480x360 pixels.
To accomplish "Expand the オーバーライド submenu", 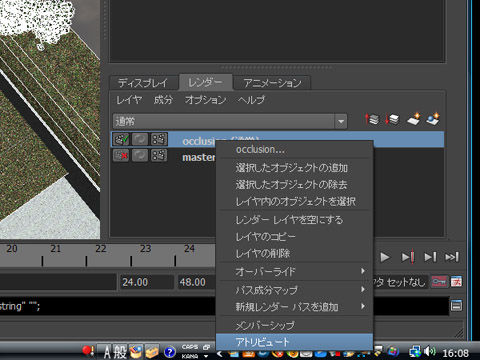I will (x=294, y=272).
